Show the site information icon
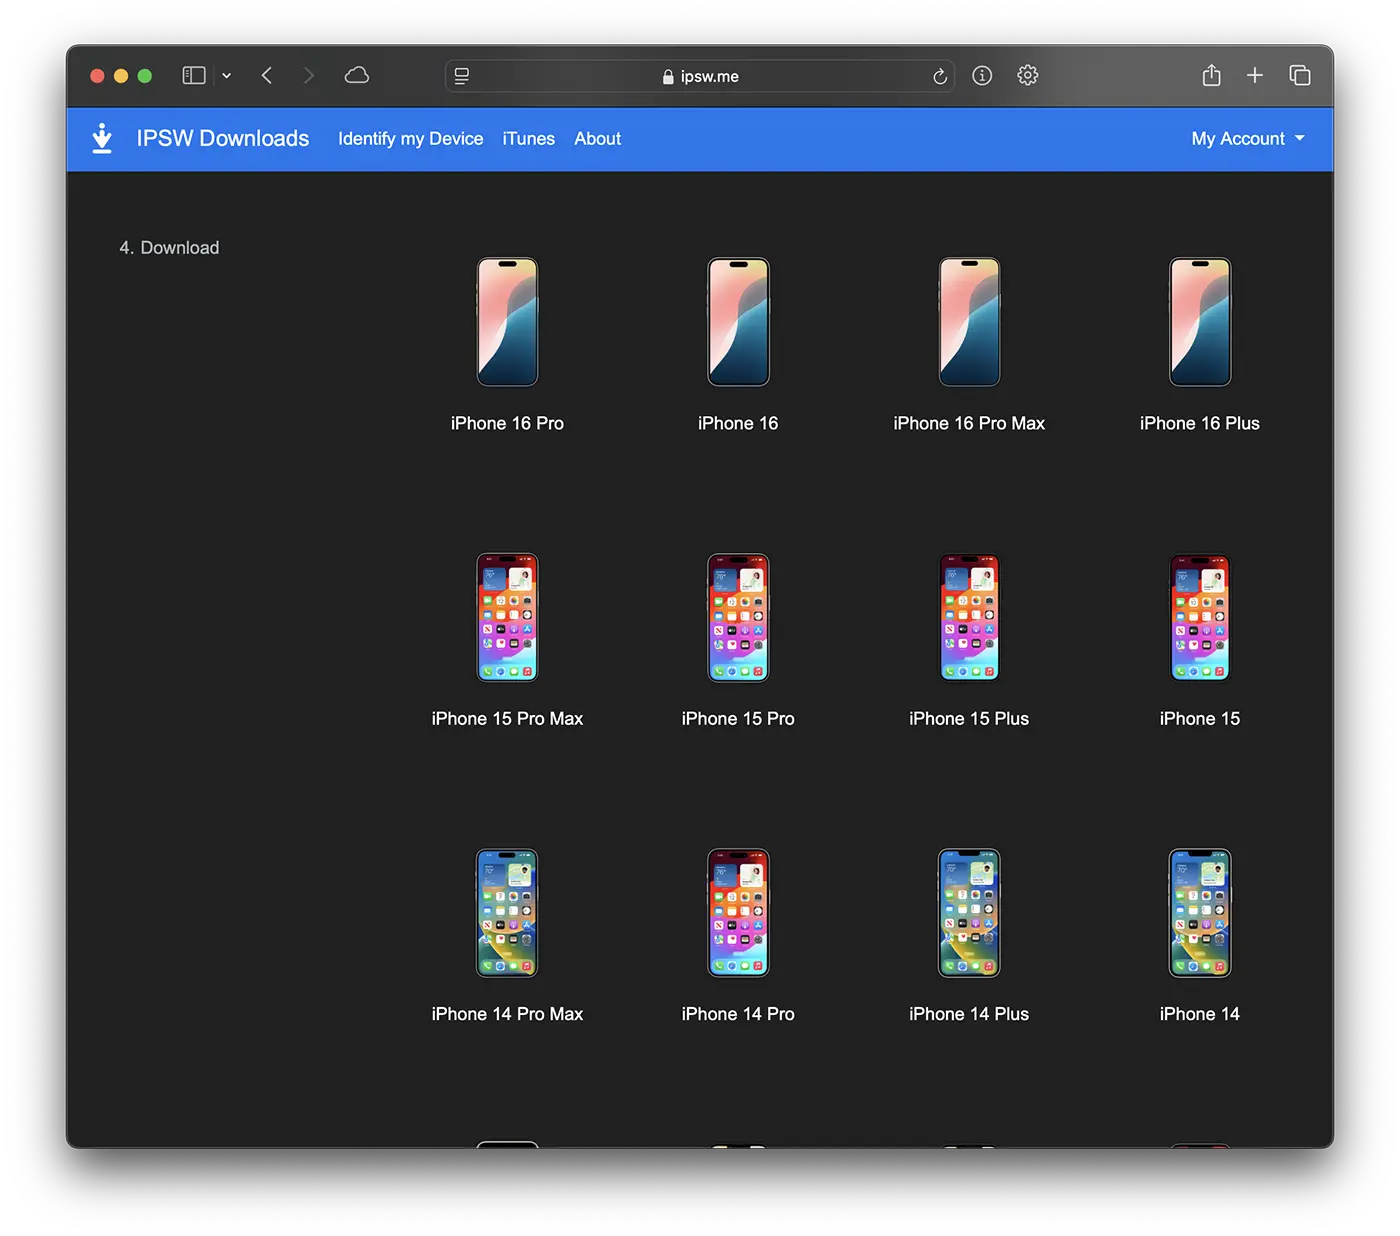 pos(982,76)
